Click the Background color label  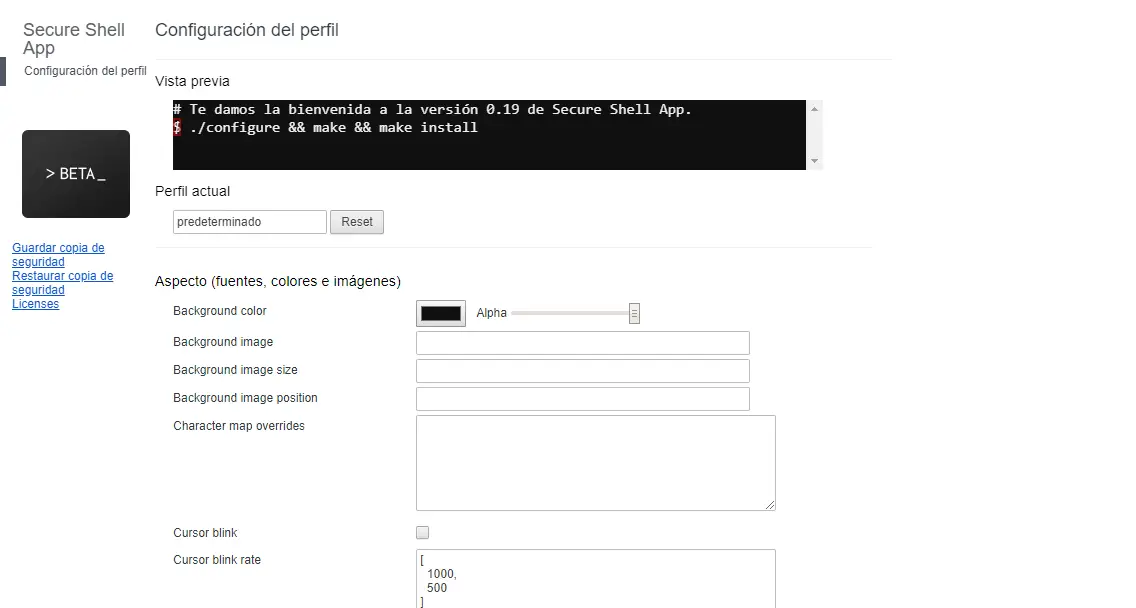pos(220,311)
